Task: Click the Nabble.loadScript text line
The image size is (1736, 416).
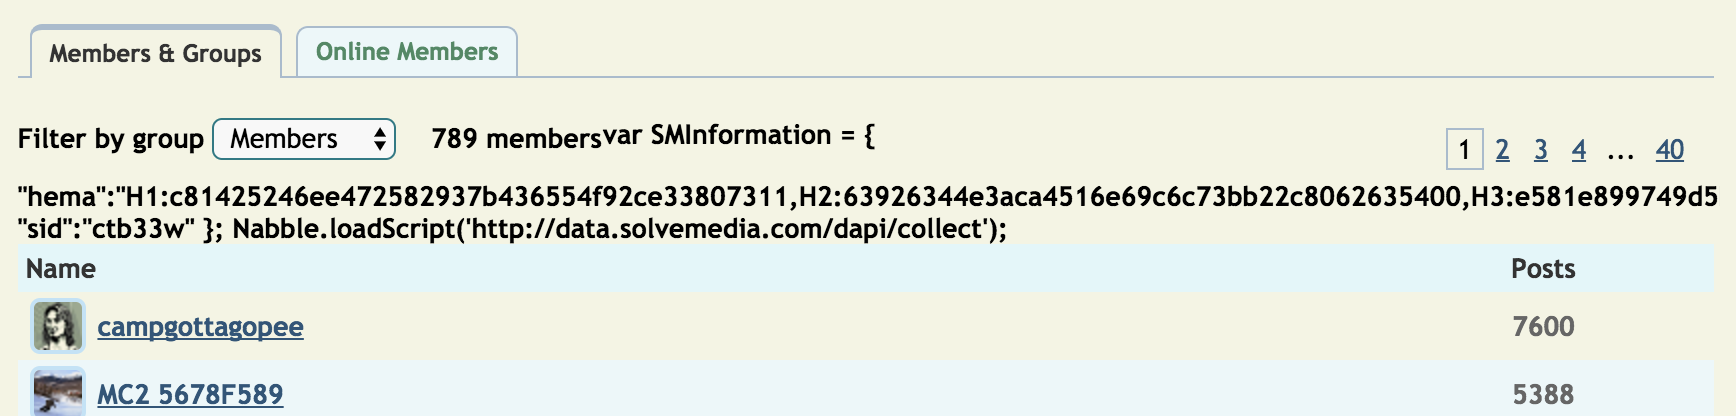Action: 620,229
